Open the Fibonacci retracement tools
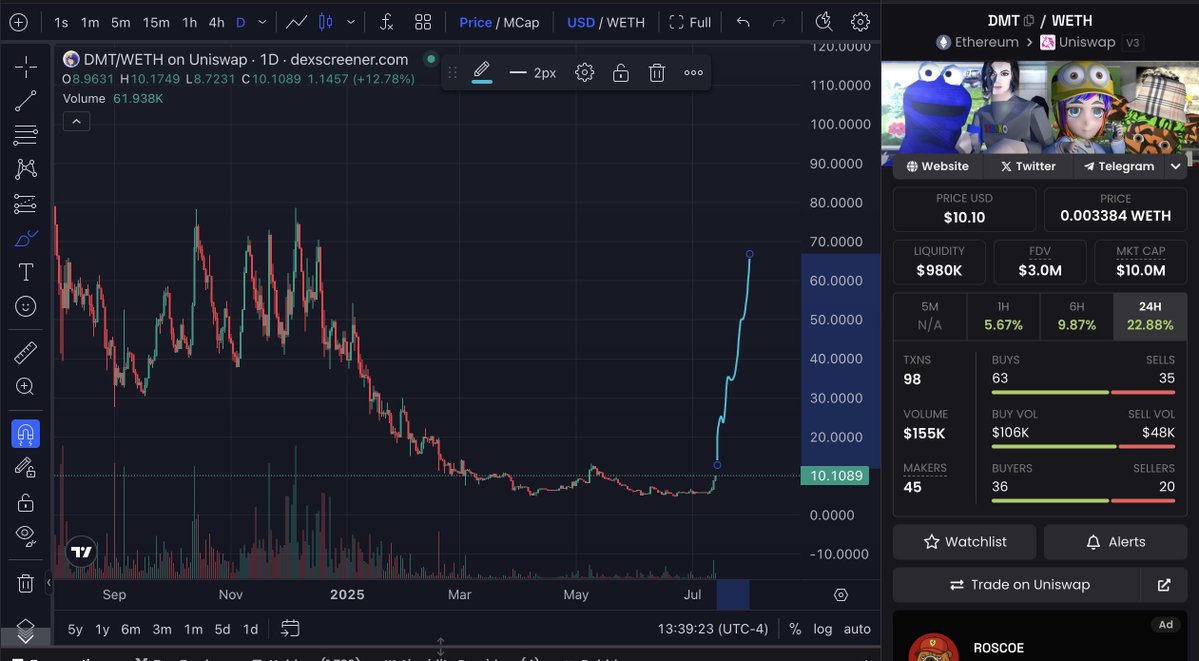 25,135
